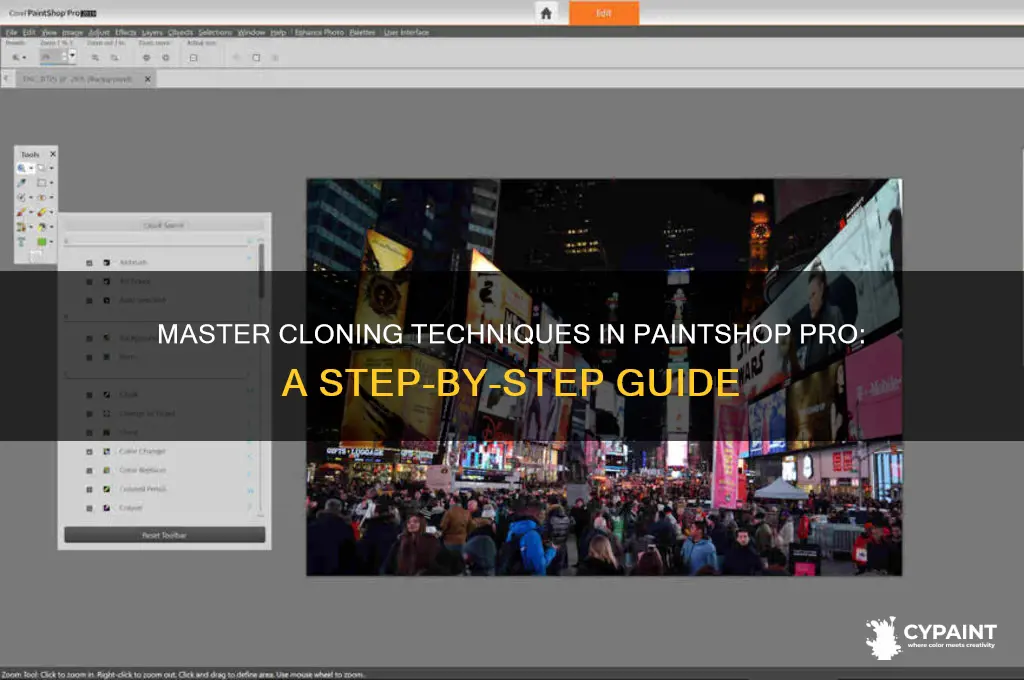Toggle the Color Replacer checkbox

[x=89, y=470]
